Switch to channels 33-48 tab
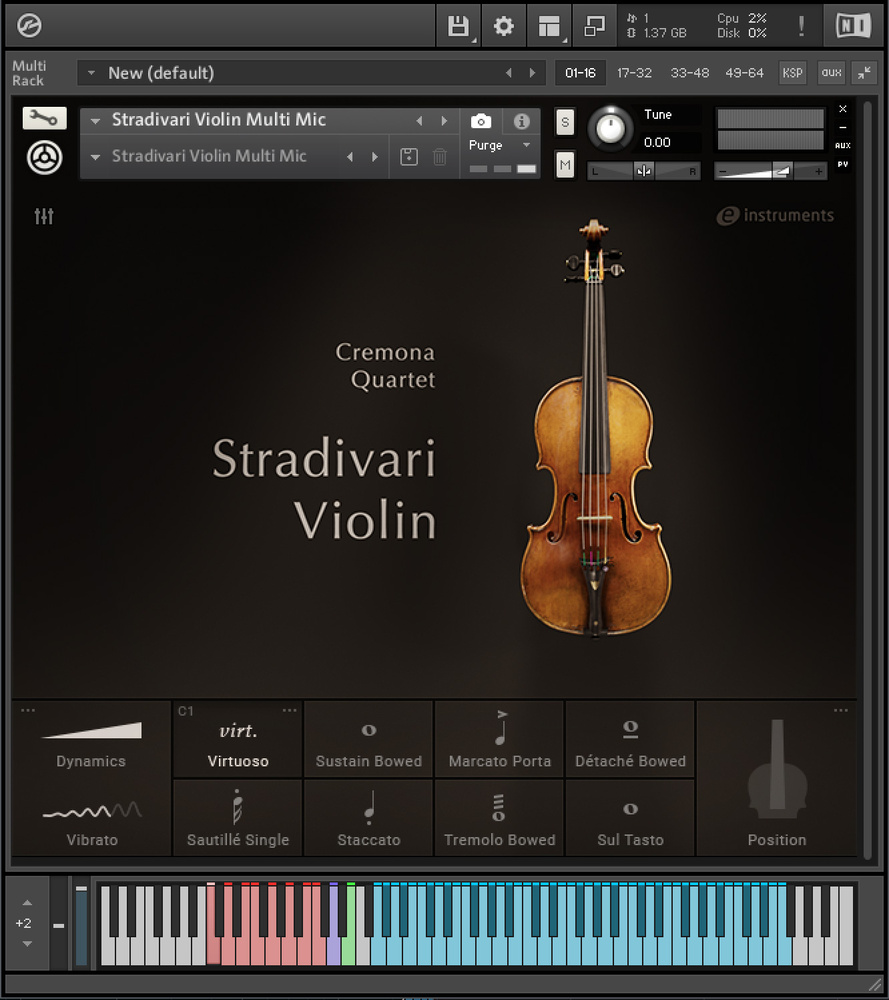The height and width of the screenshot is (1000, 889). (690, 73)
